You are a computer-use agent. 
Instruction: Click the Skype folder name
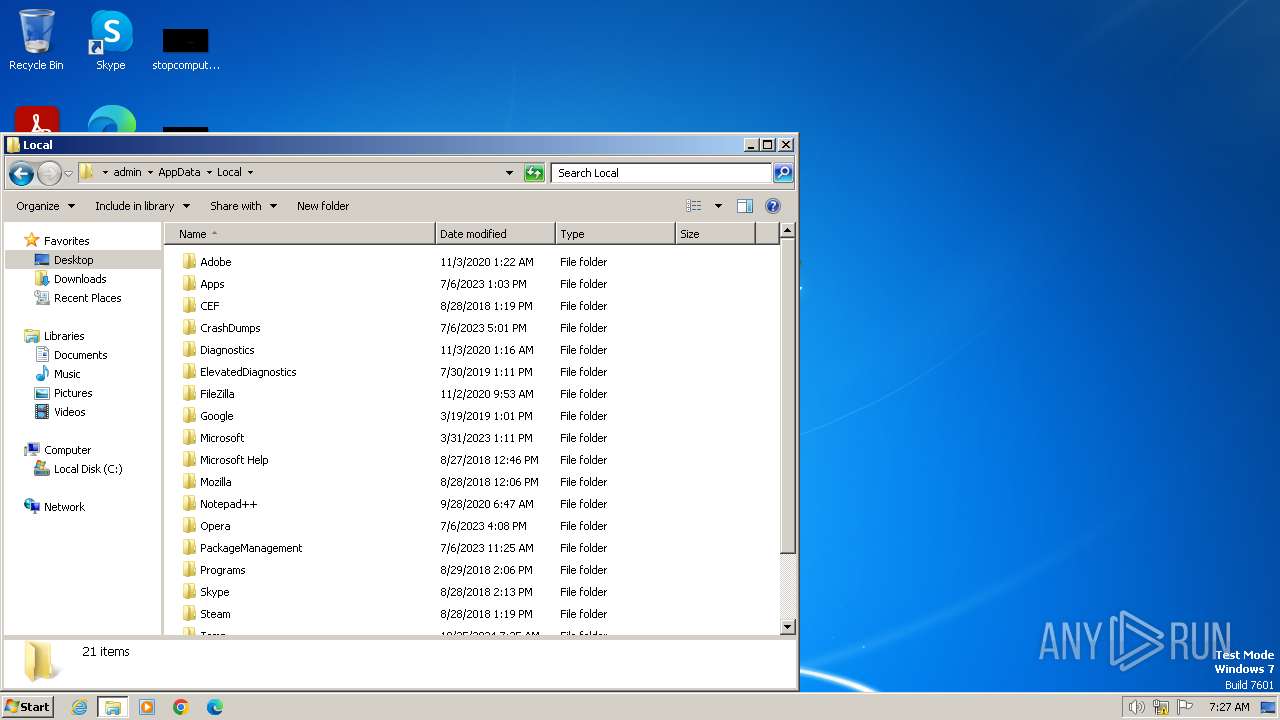214,592
